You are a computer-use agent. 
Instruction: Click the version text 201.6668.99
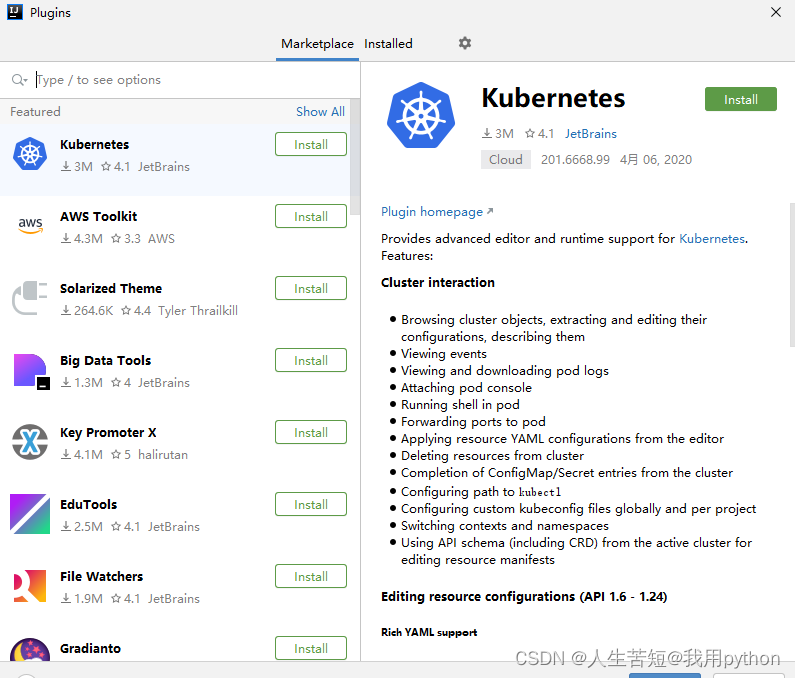pyautogui.click(x=575, y=160)
